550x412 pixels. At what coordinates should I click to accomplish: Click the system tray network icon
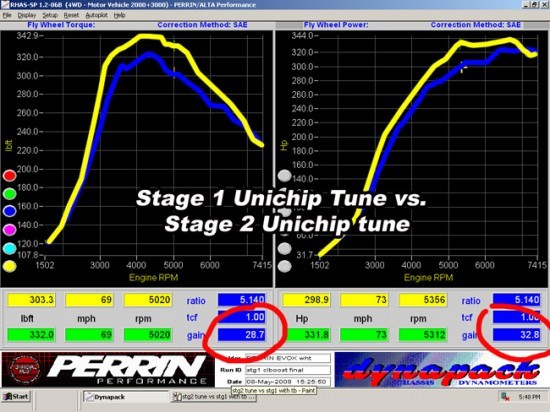tap(505, 397)
